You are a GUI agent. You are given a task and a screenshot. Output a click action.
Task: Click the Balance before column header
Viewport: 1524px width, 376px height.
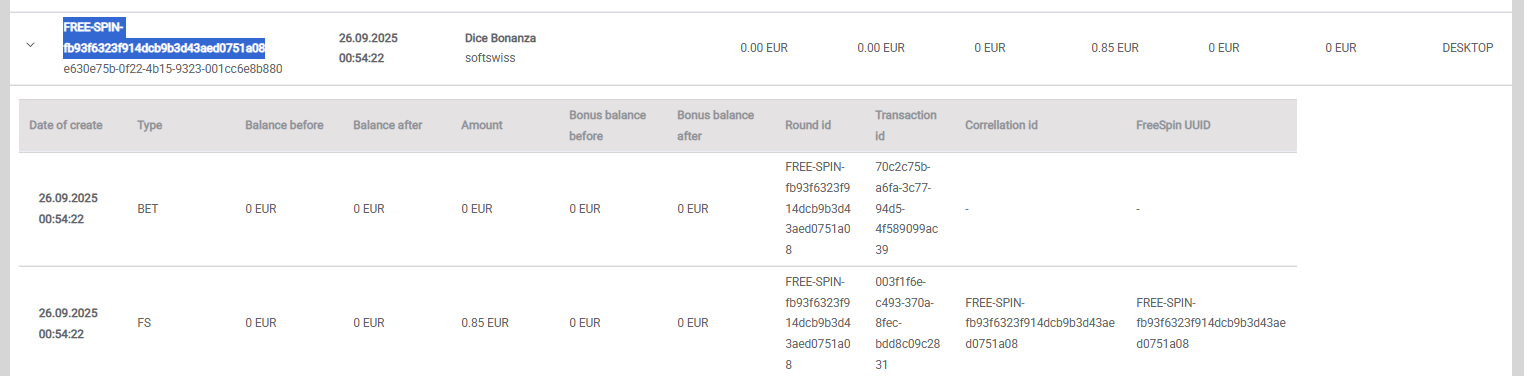point(285,125)
